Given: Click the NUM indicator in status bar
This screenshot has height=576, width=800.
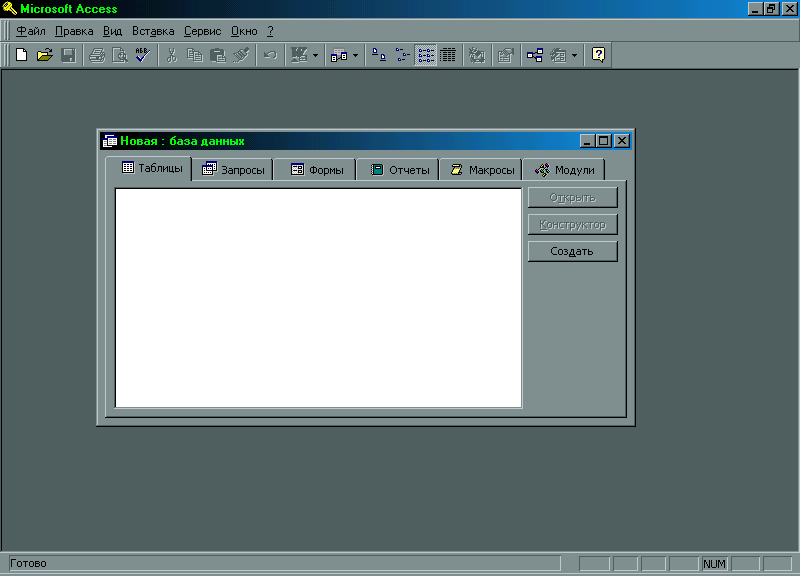Looking at the screenshot, I should pyautogui.click(x=714, y=564).
